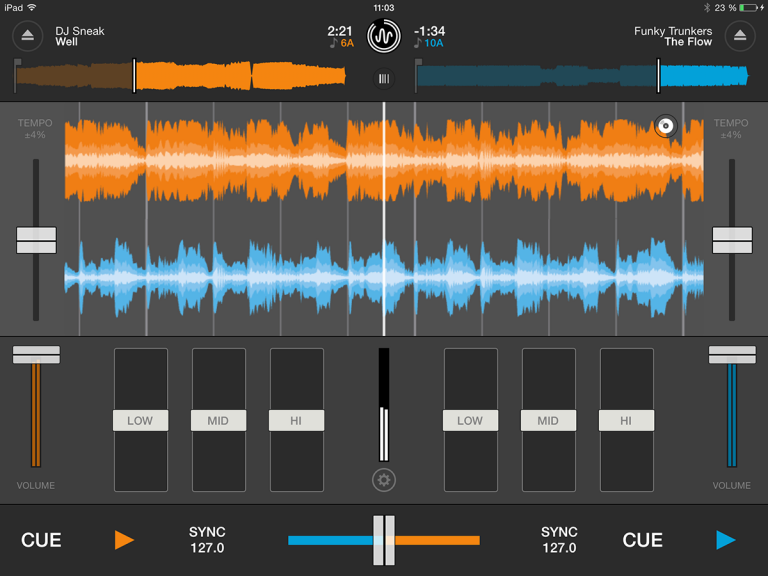Tap the large orange scrolling waveform
768x576 pixels.
(x=384, y=161)
